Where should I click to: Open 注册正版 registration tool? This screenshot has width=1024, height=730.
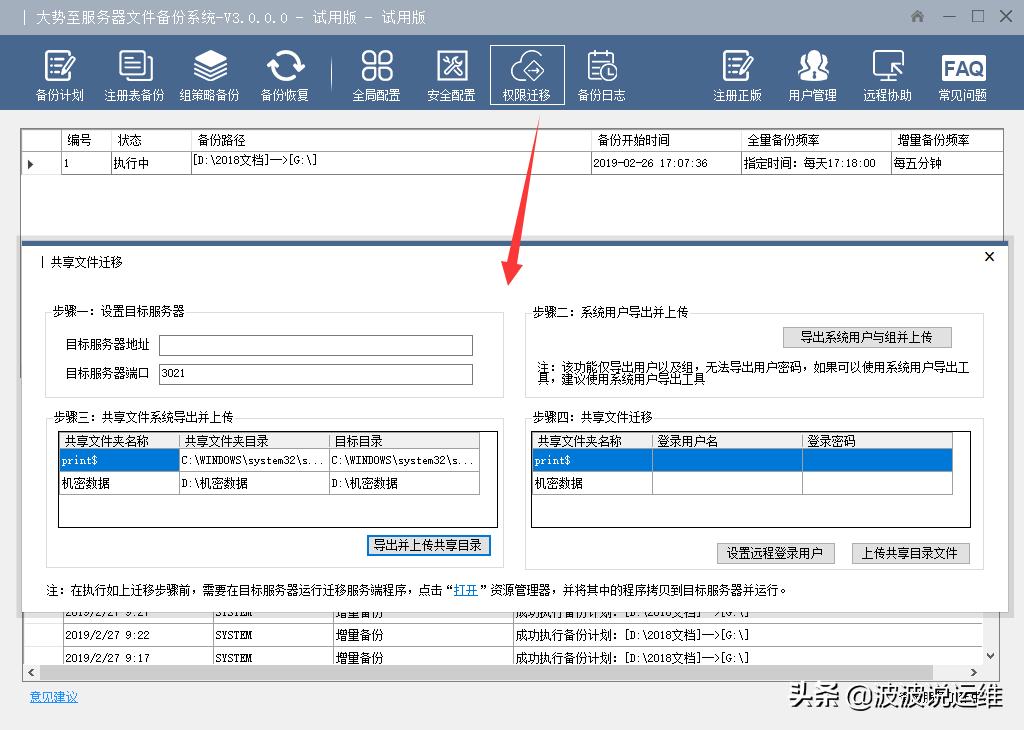point(737,73)
